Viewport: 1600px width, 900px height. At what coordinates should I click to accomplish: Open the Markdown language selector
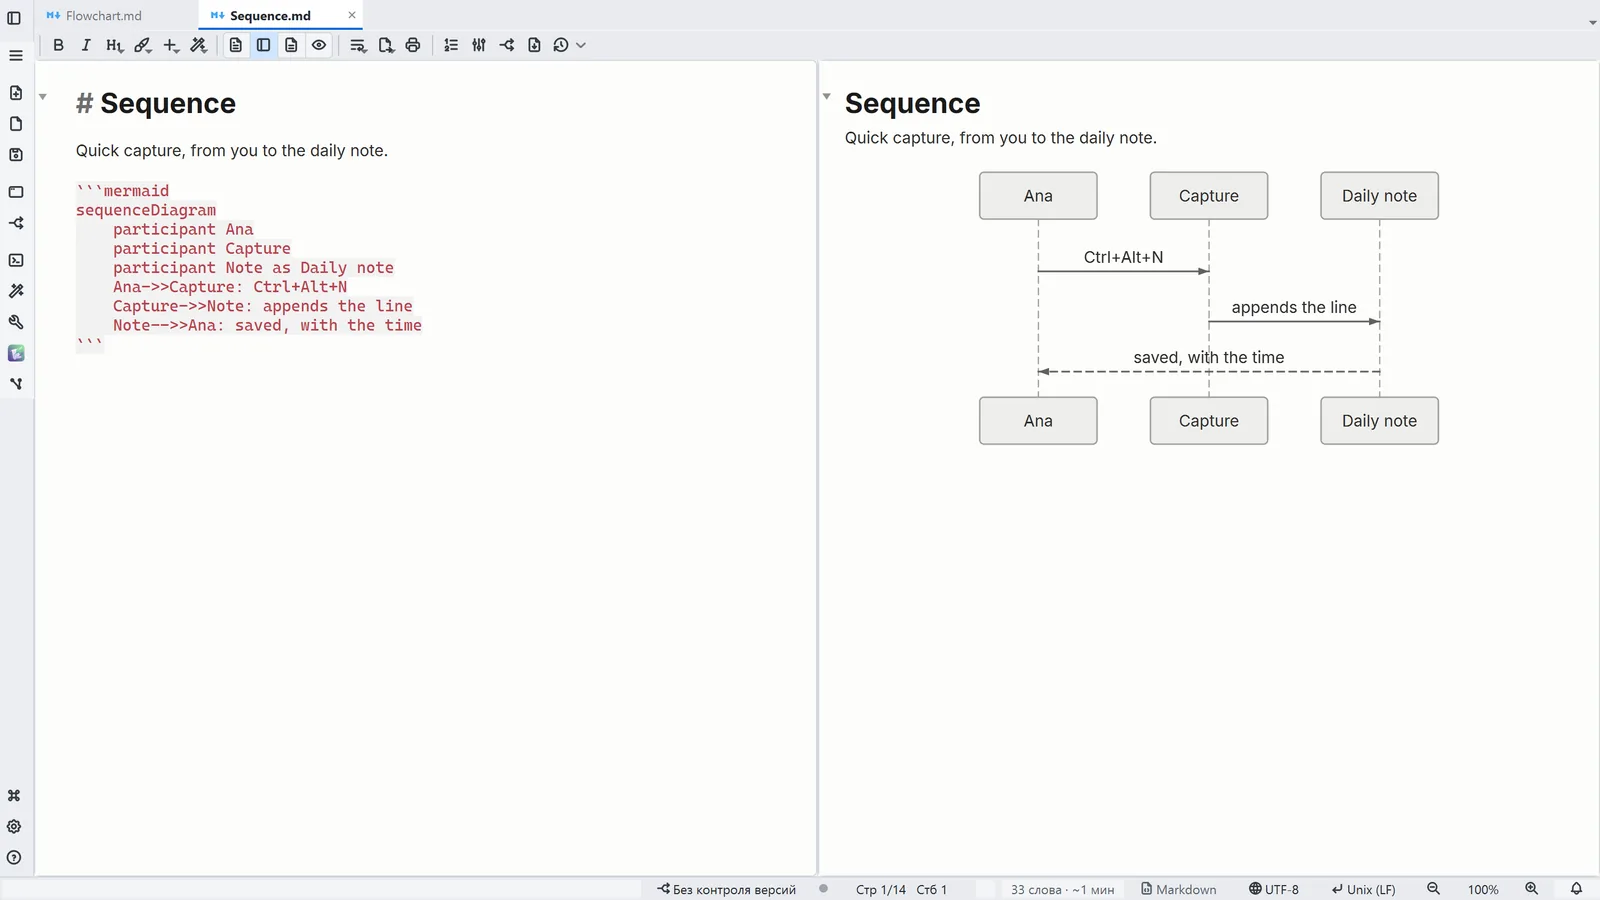point(1179,889)
